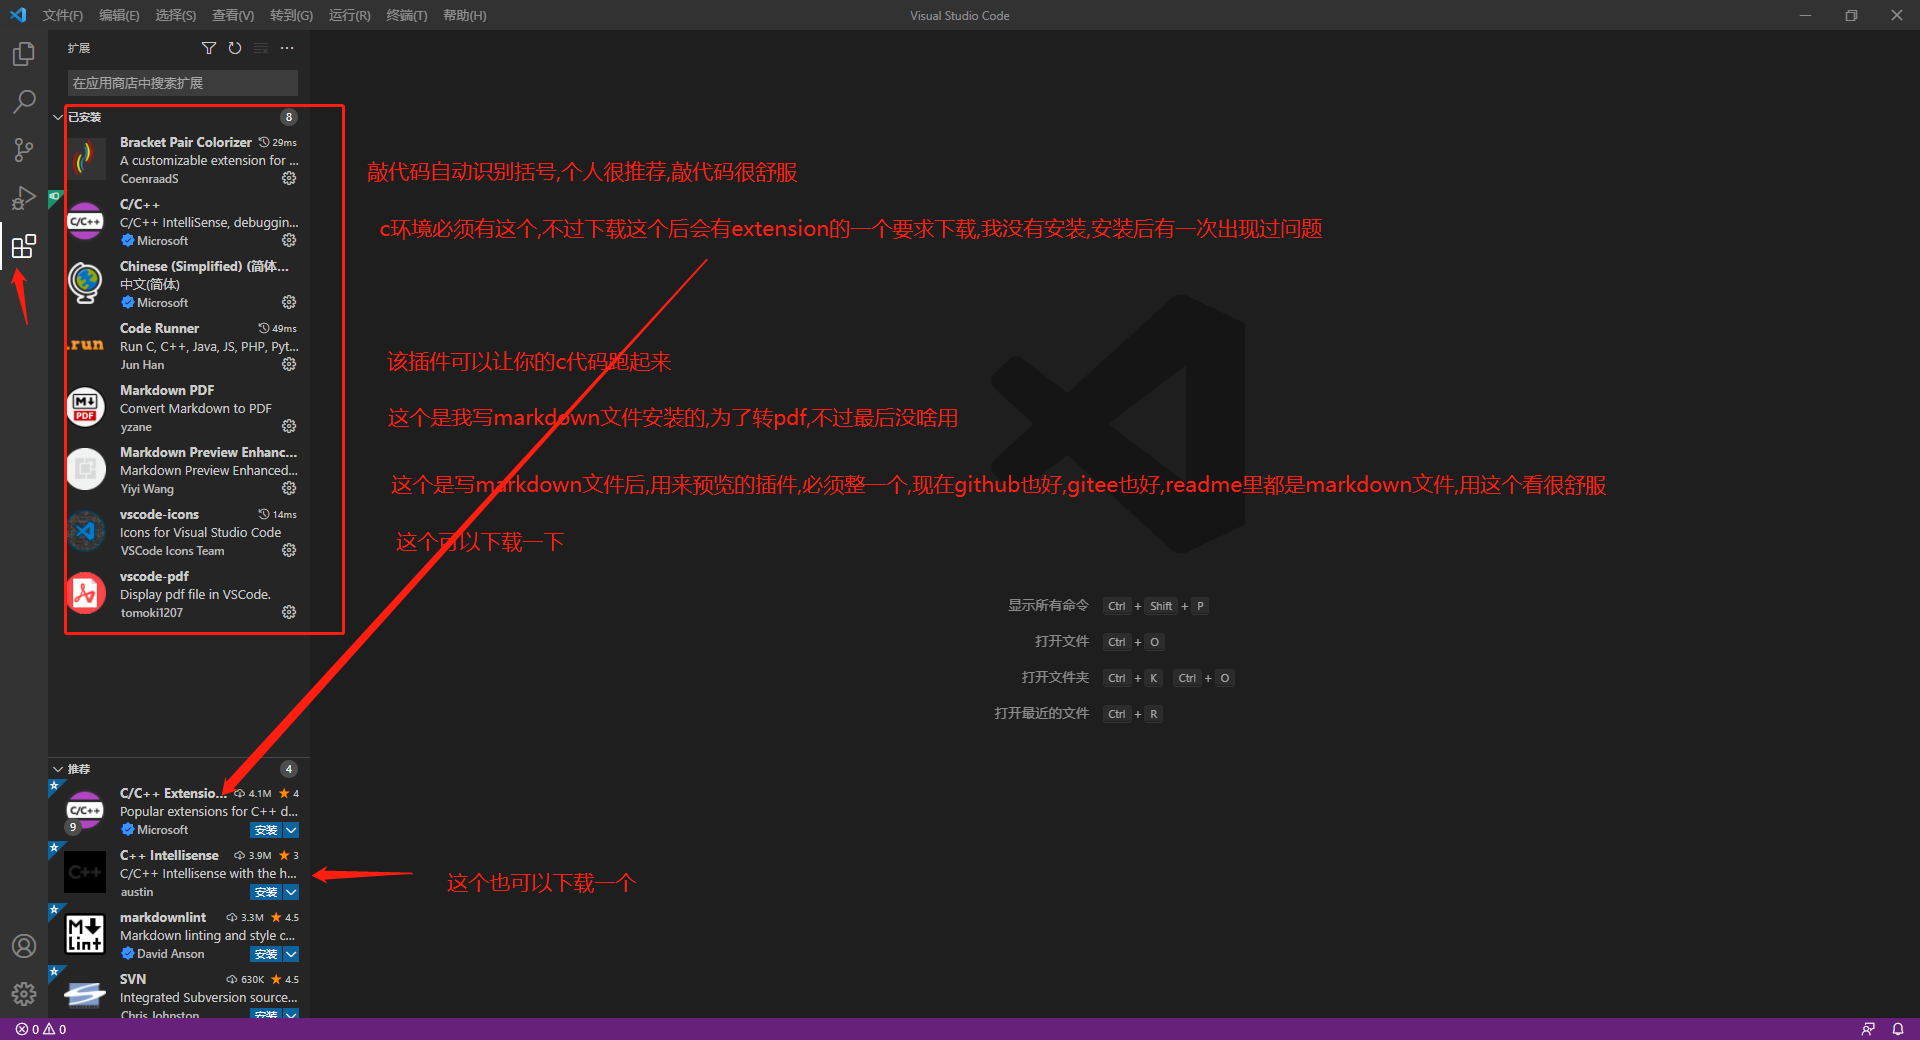
Task: Select the Chinese (Simplified) language pack
Action: [x=179, y=284]
